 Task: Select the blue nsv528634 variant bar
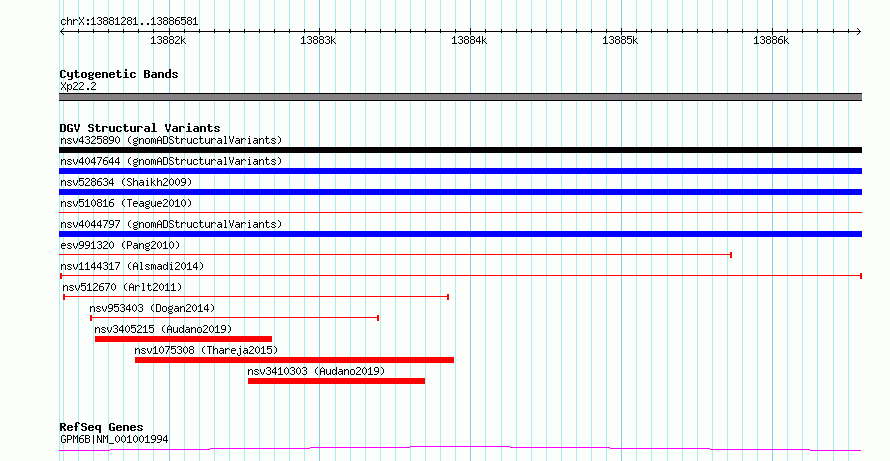pyautogui.click(x=460, y=192)
